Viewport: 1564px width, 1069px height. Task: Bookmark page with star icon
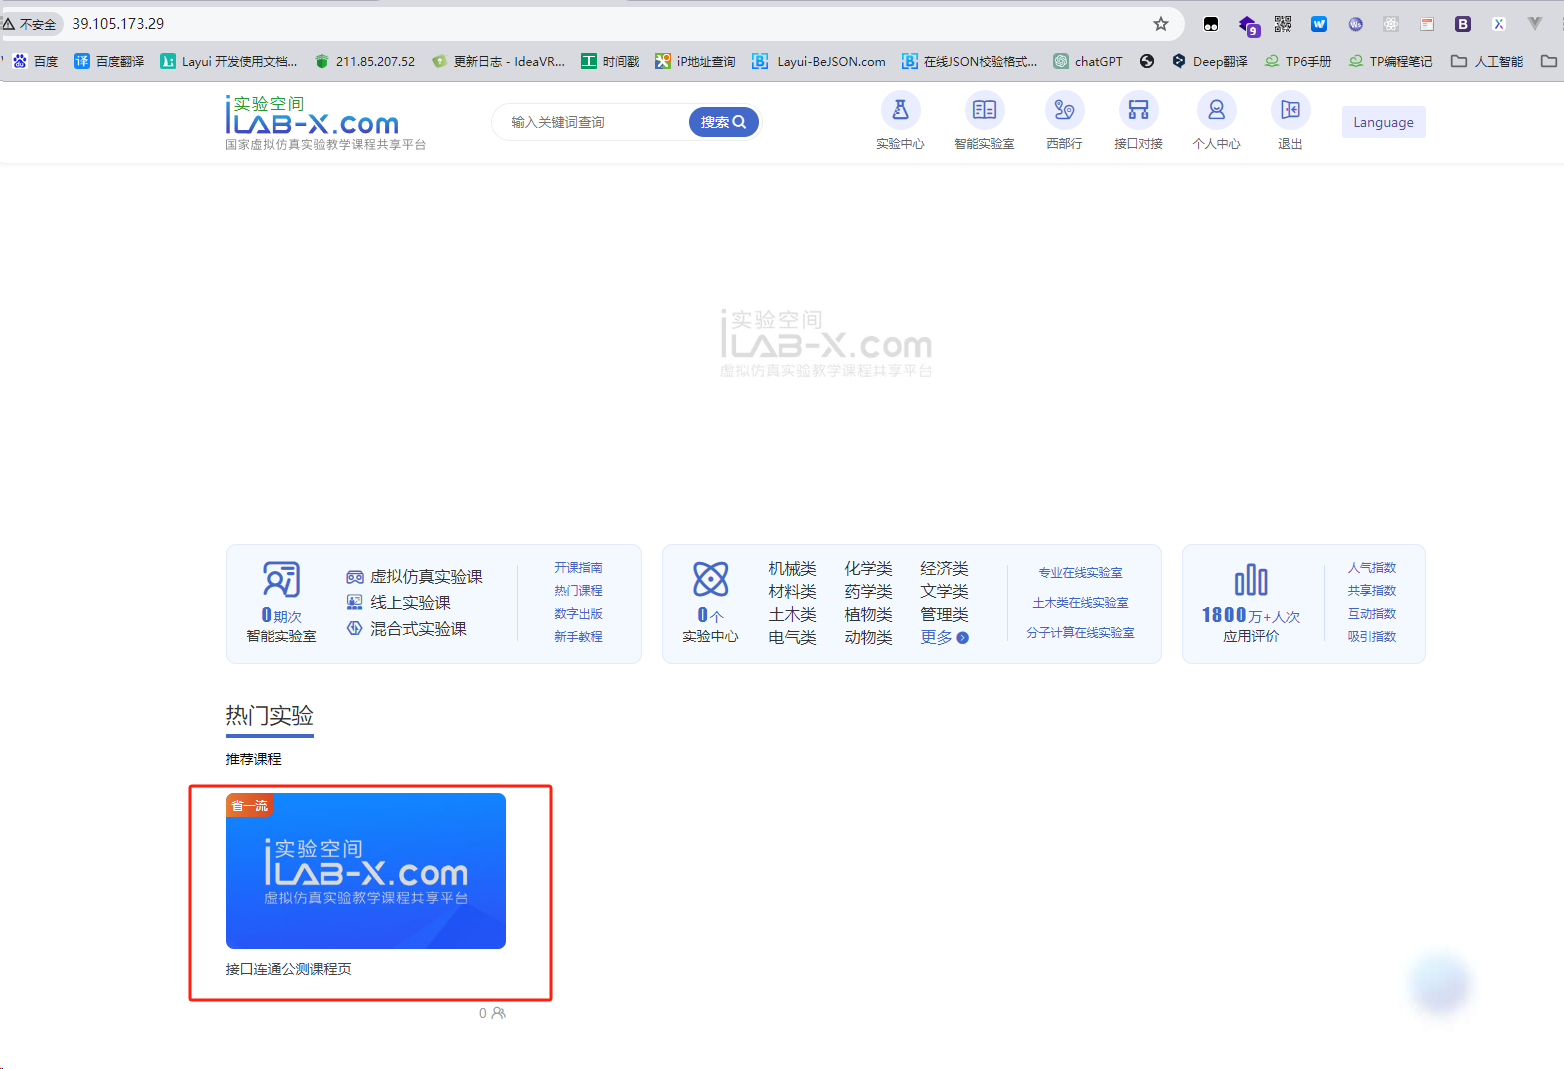tap(1160, 24)
